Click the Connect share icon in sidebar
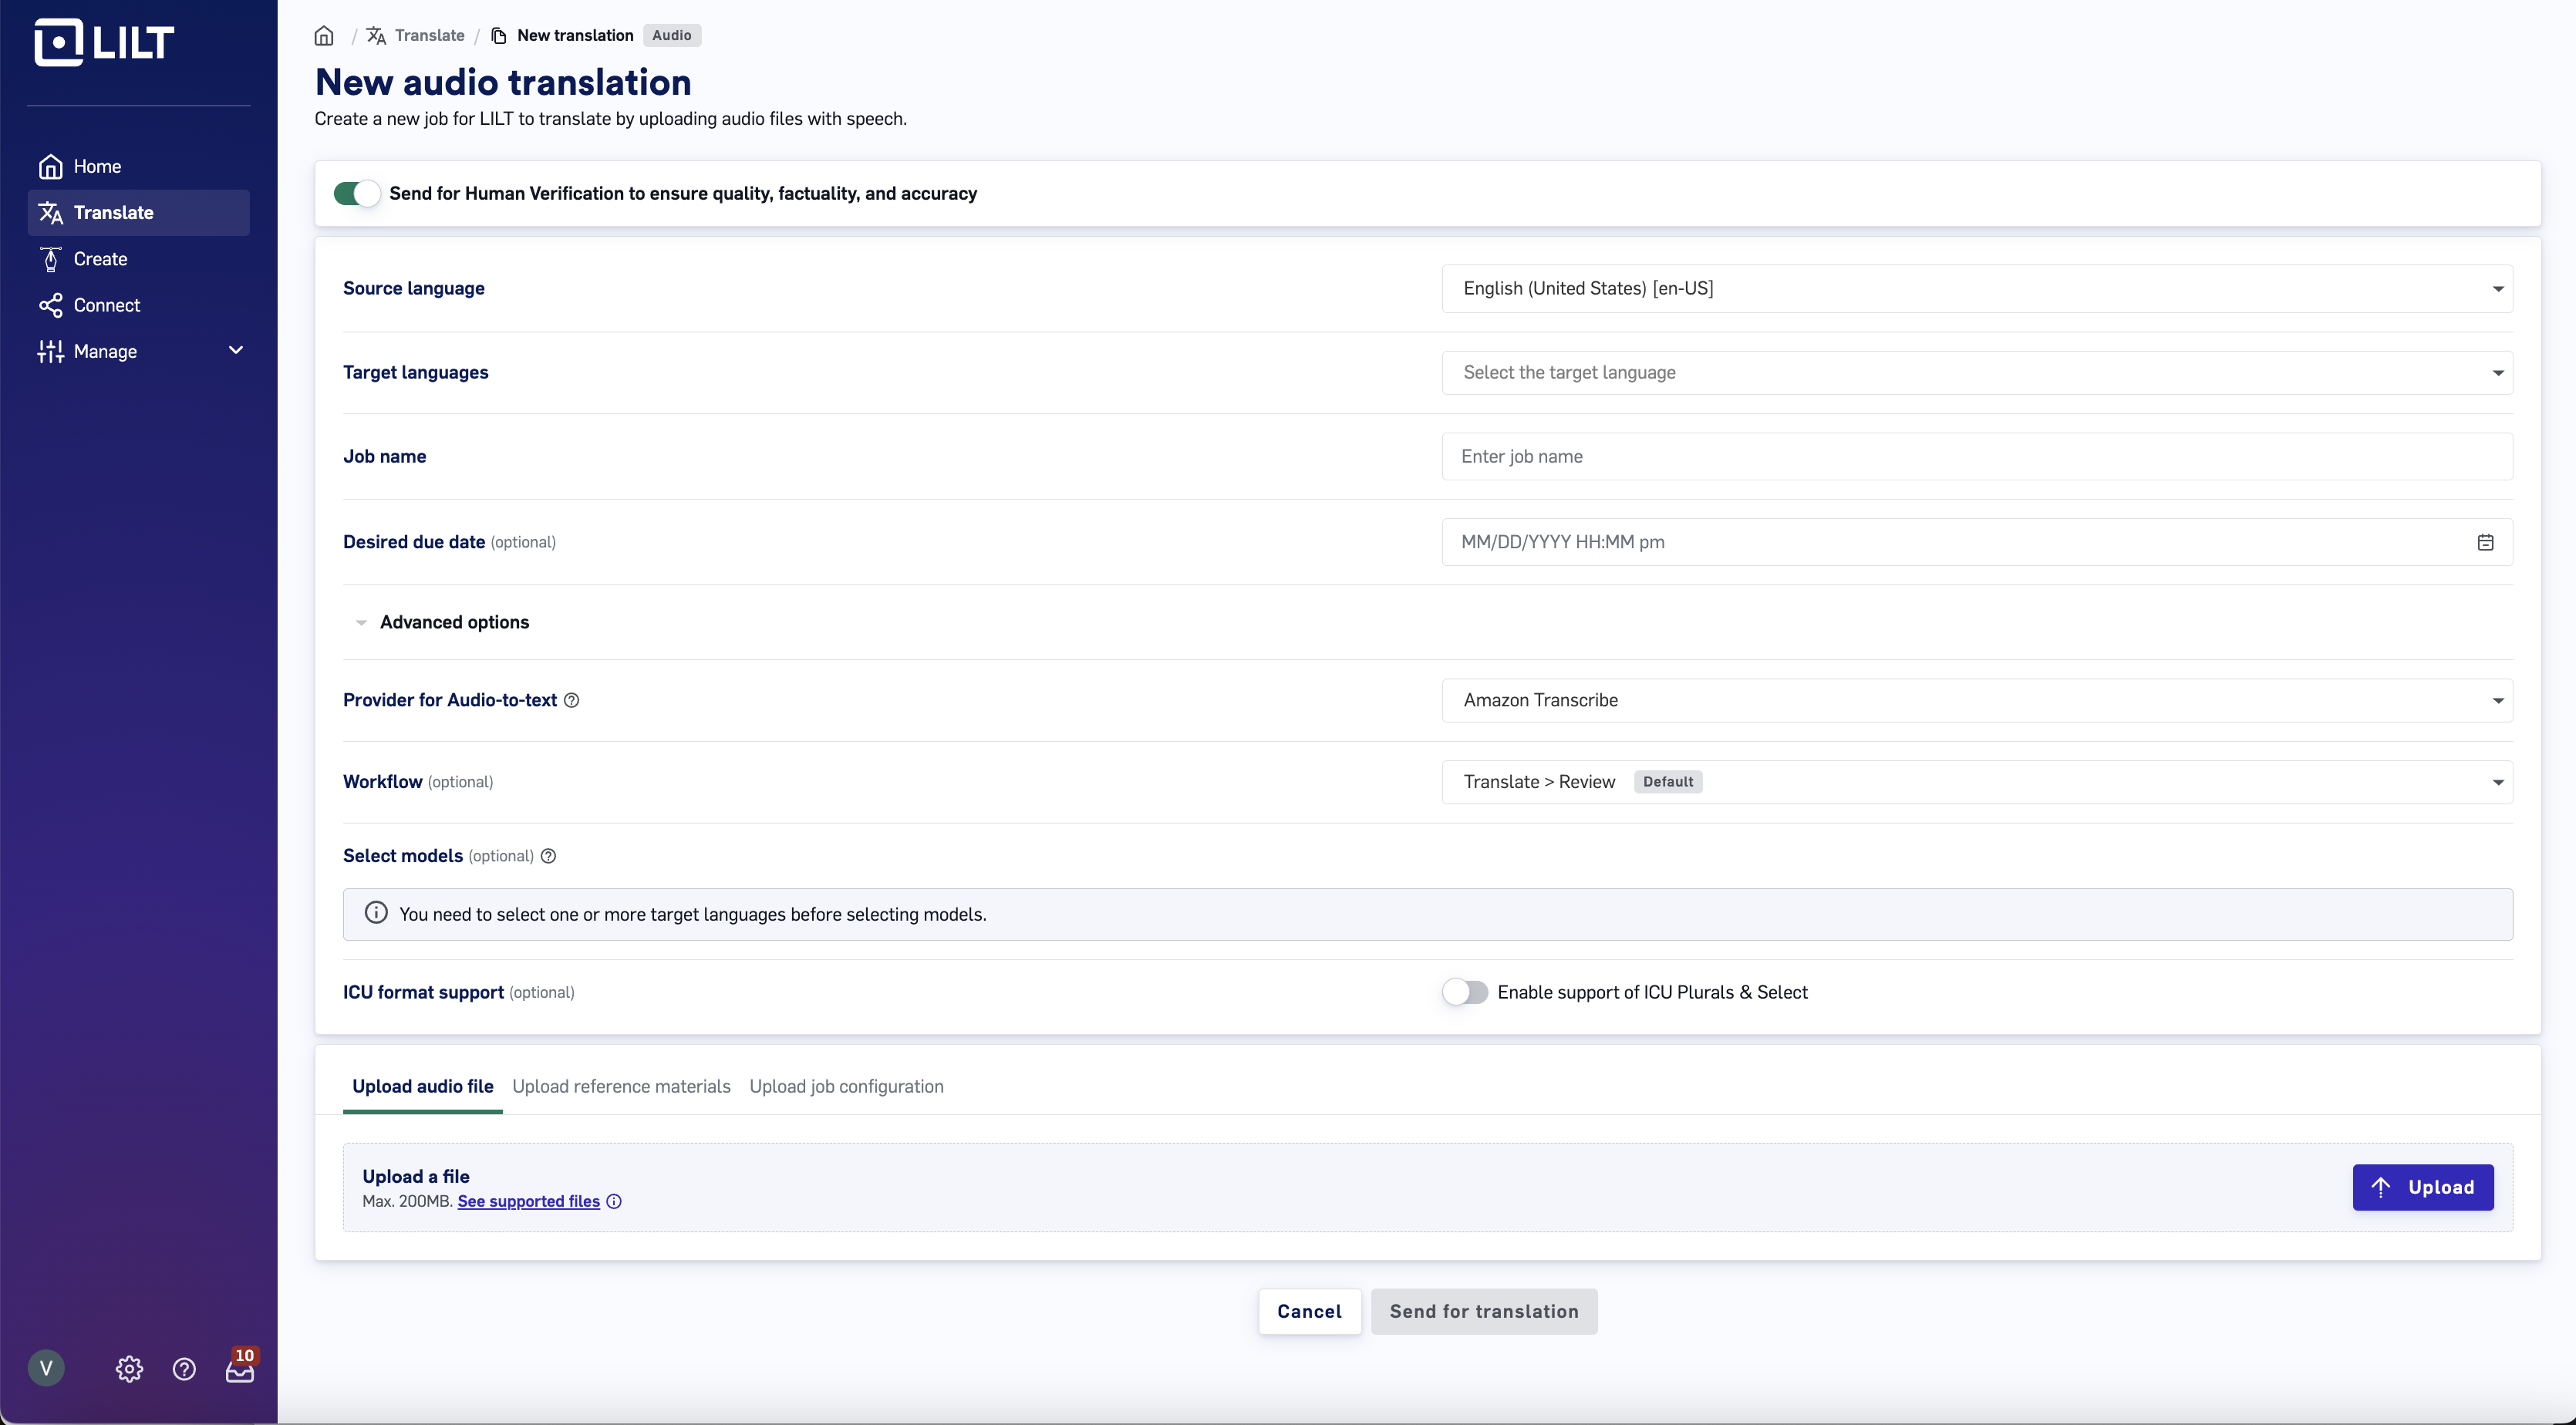Viewport: 2576px width, 1425px height. pos(51,305)
